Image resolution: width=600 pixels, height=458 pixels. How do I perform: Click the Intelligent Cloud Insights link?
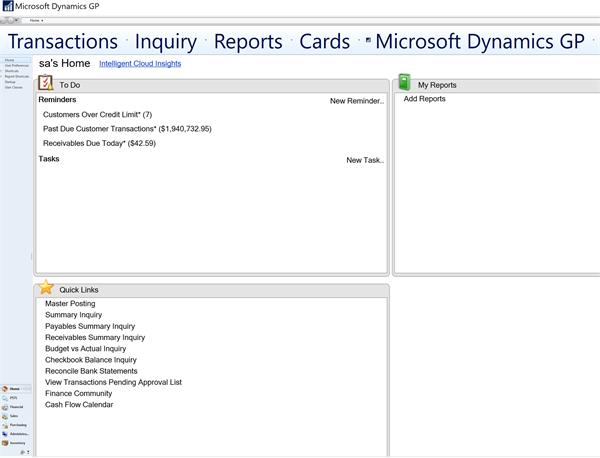coord(140,64)
